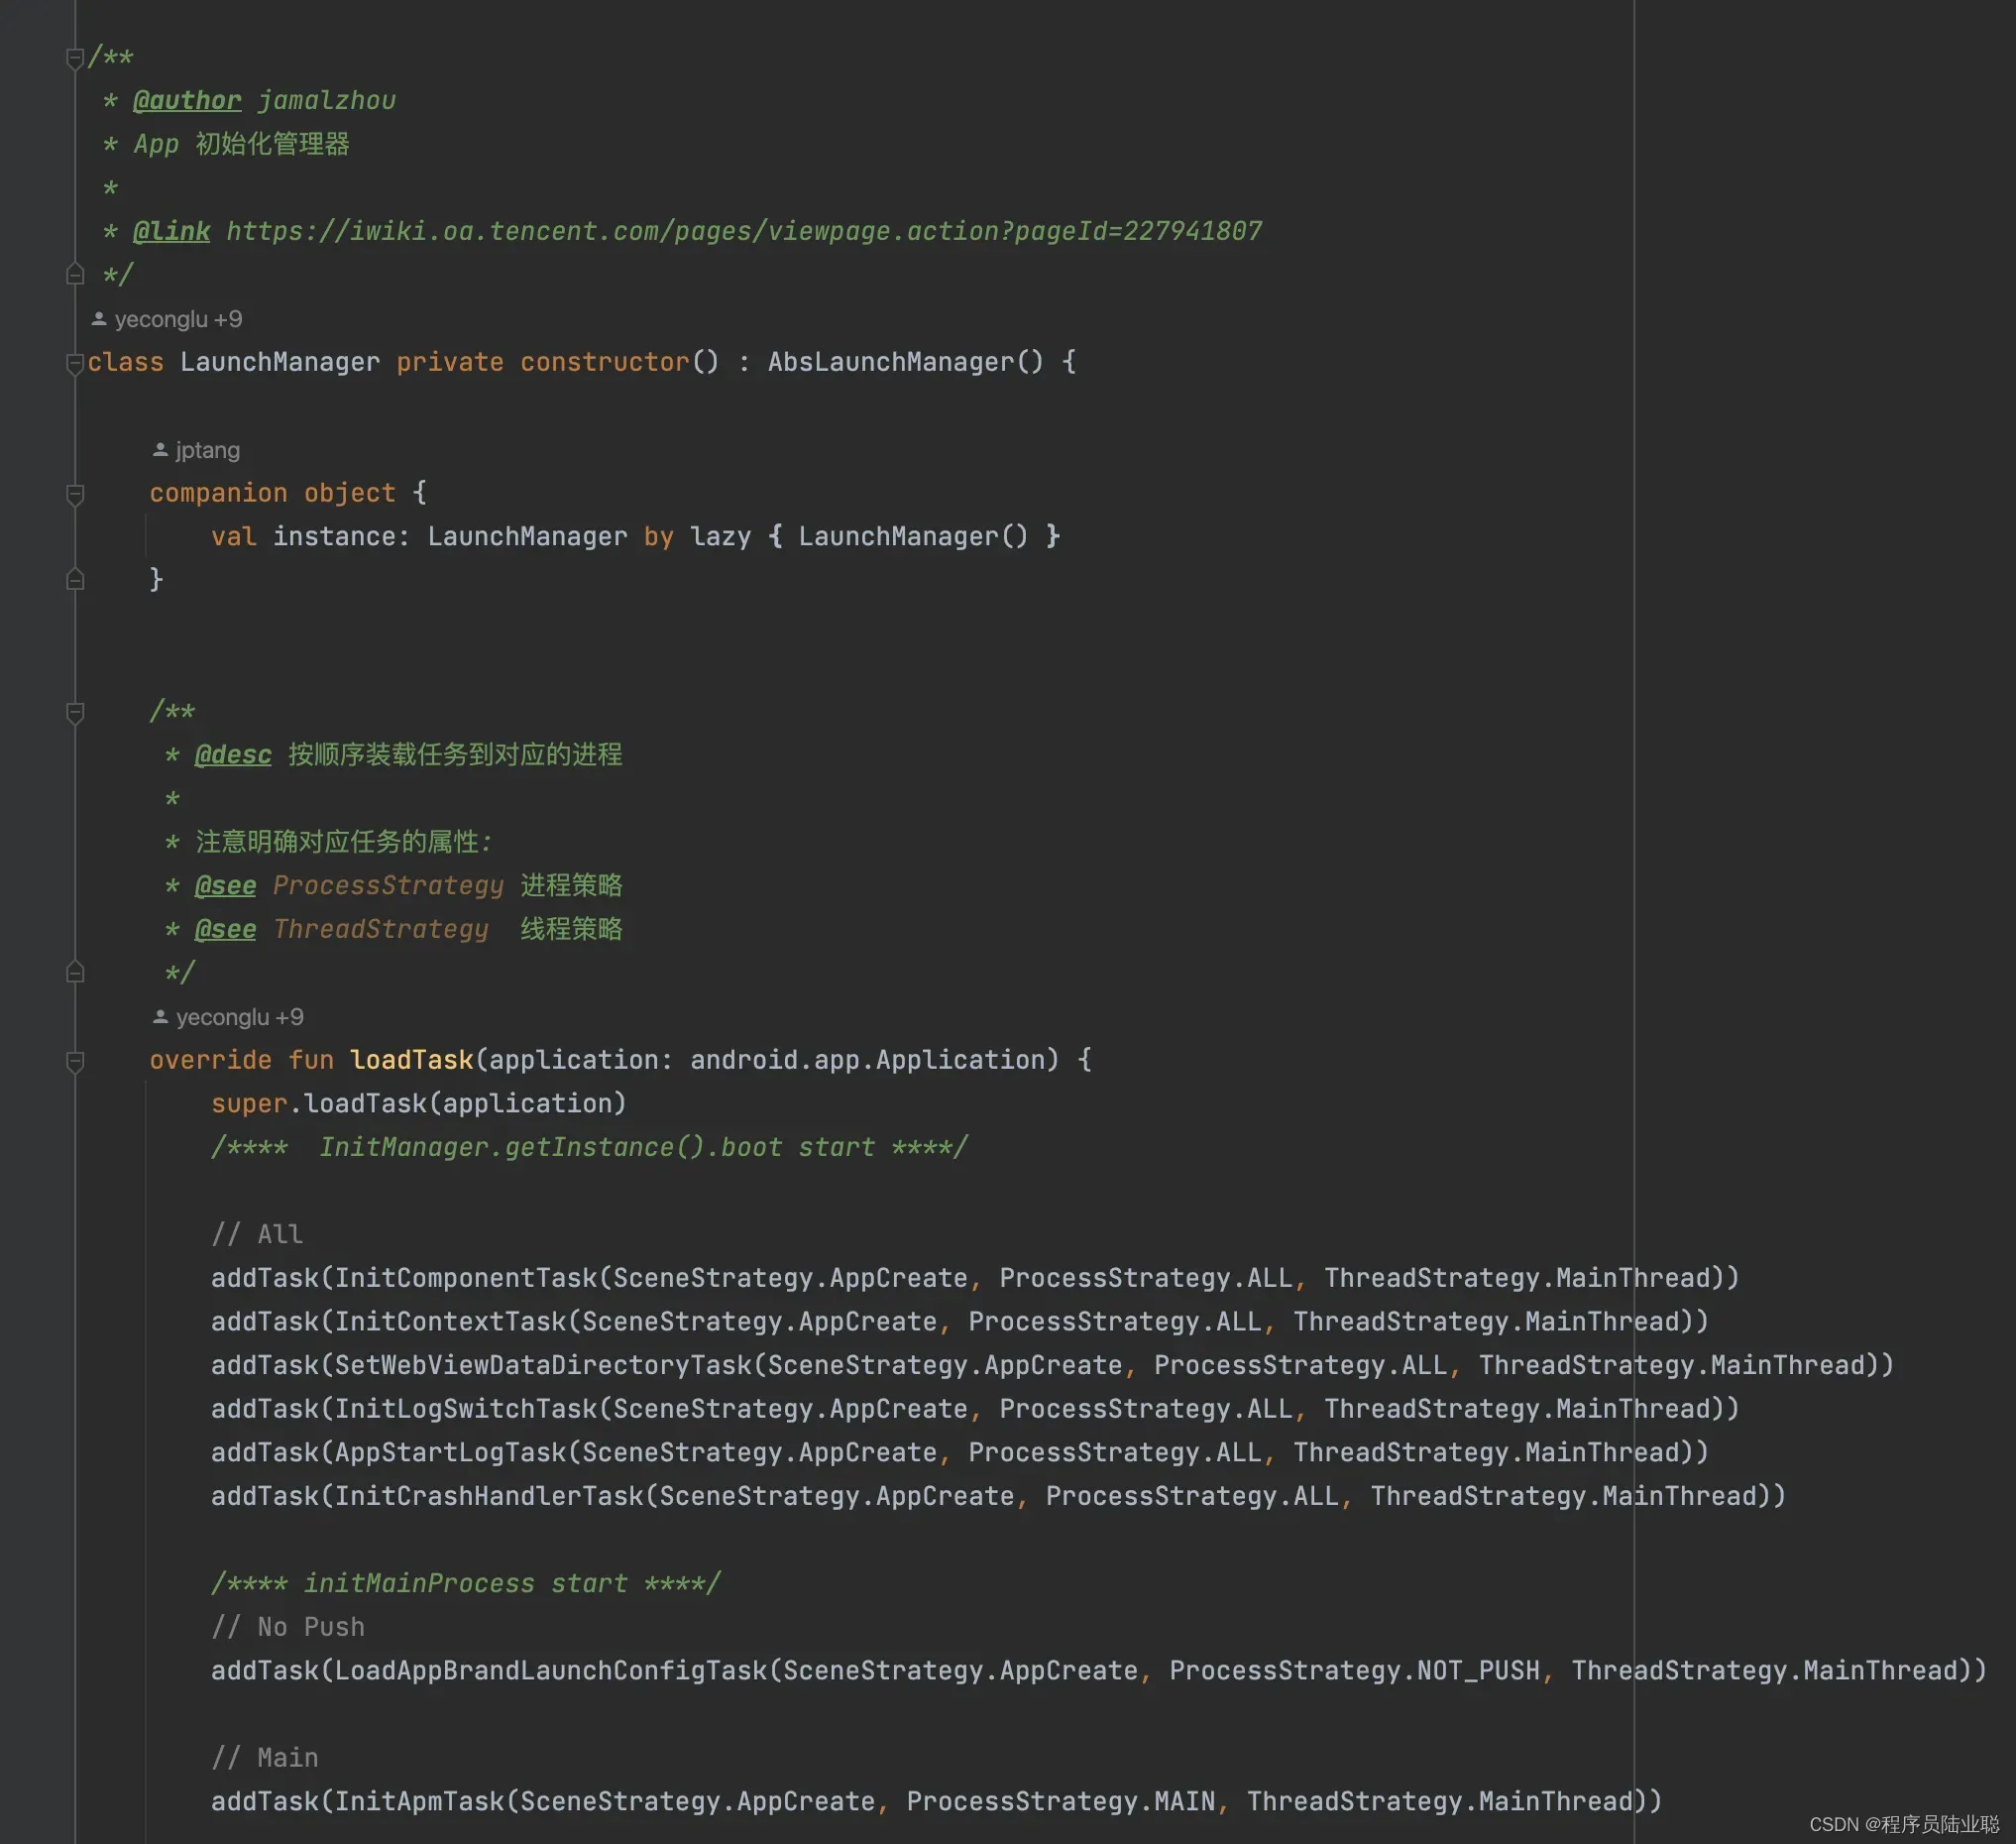Click '按顺序装载任务到对应的进程' description text
Viewport: 2016px width, 1844px height.
(x=455, y=755)
